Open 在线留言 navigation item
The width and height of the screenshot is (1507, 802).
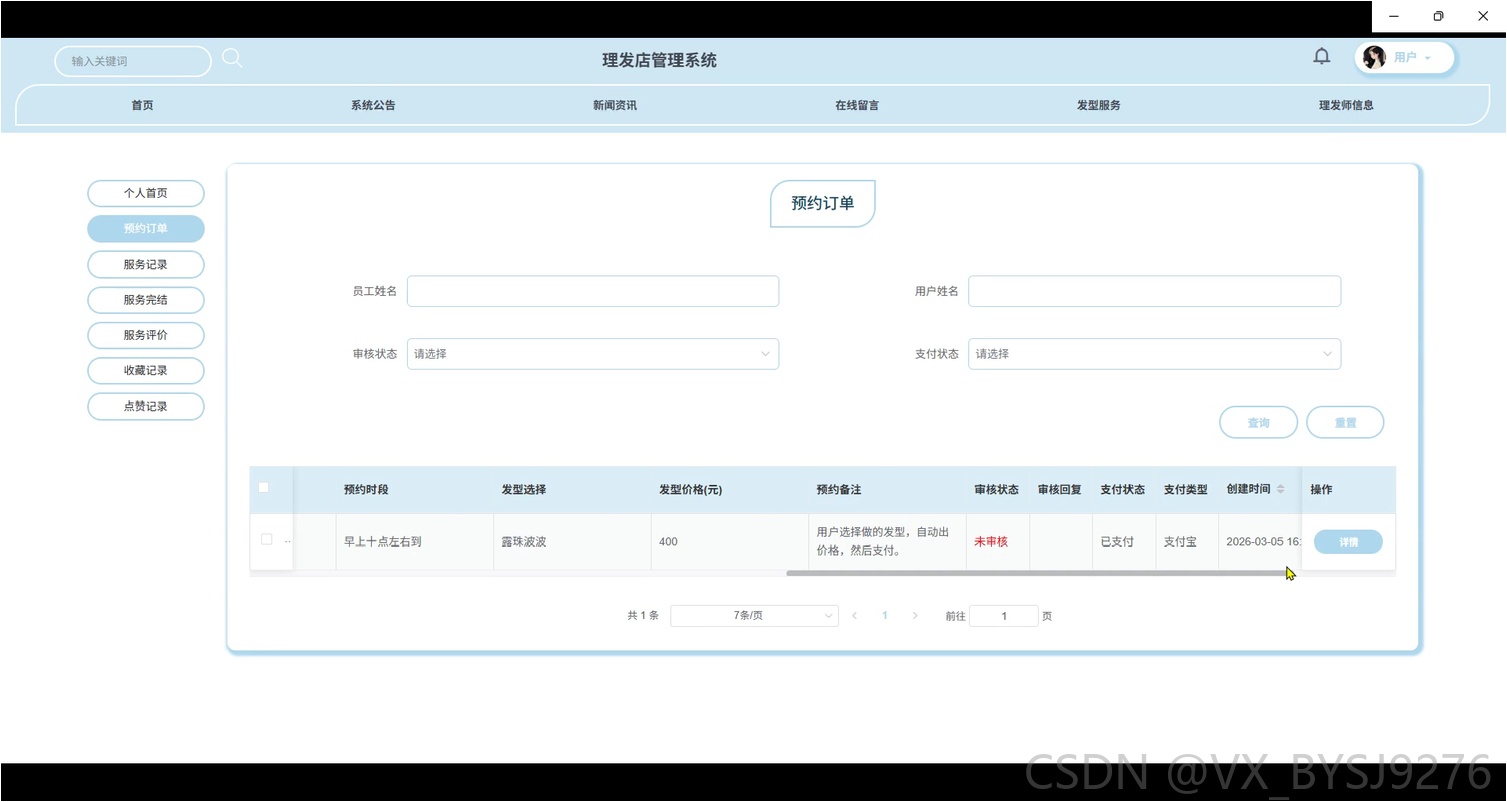click(x=857, y=105)
